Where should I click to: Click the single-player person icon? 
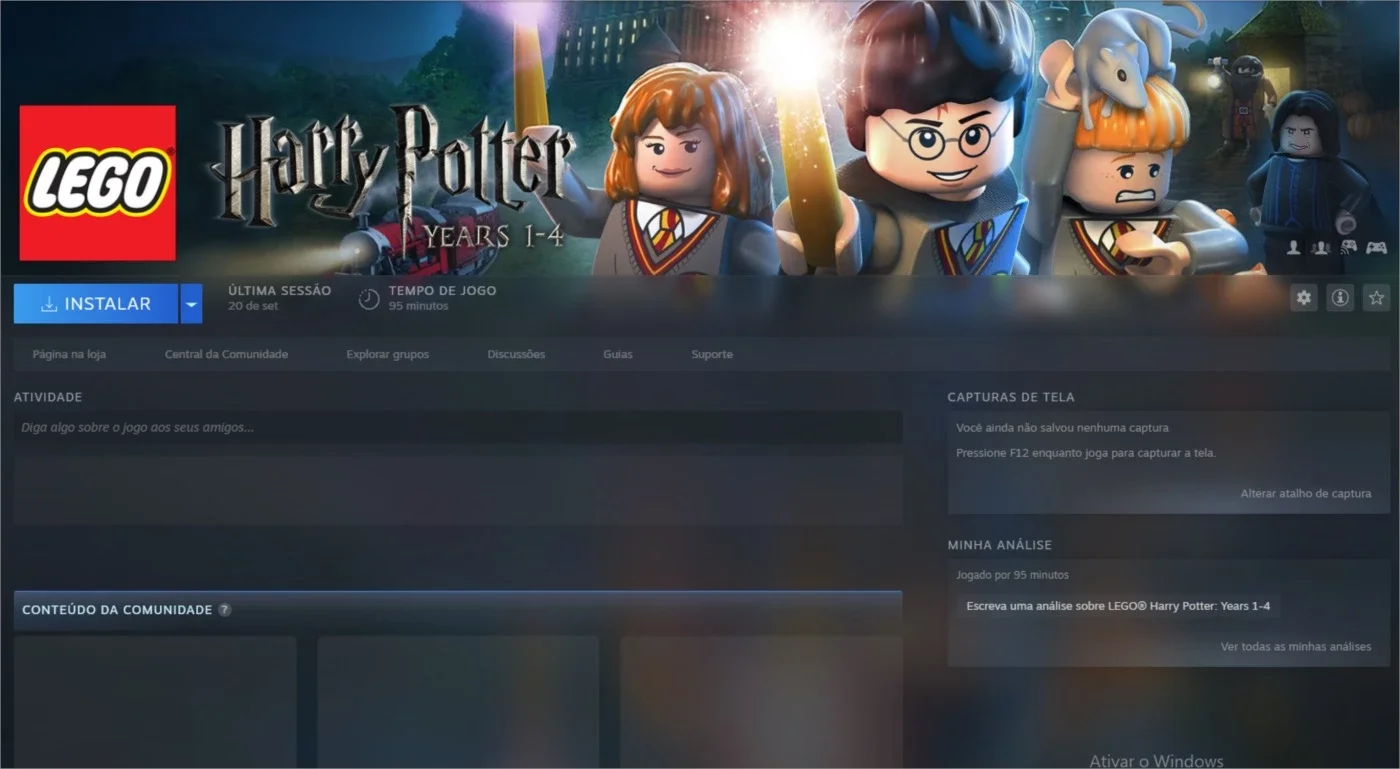point(1294,247)
